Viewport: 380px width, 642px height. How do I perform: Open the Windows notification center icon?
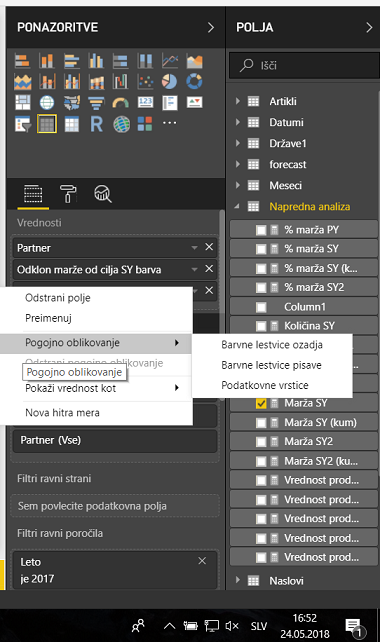coord(355,627)
